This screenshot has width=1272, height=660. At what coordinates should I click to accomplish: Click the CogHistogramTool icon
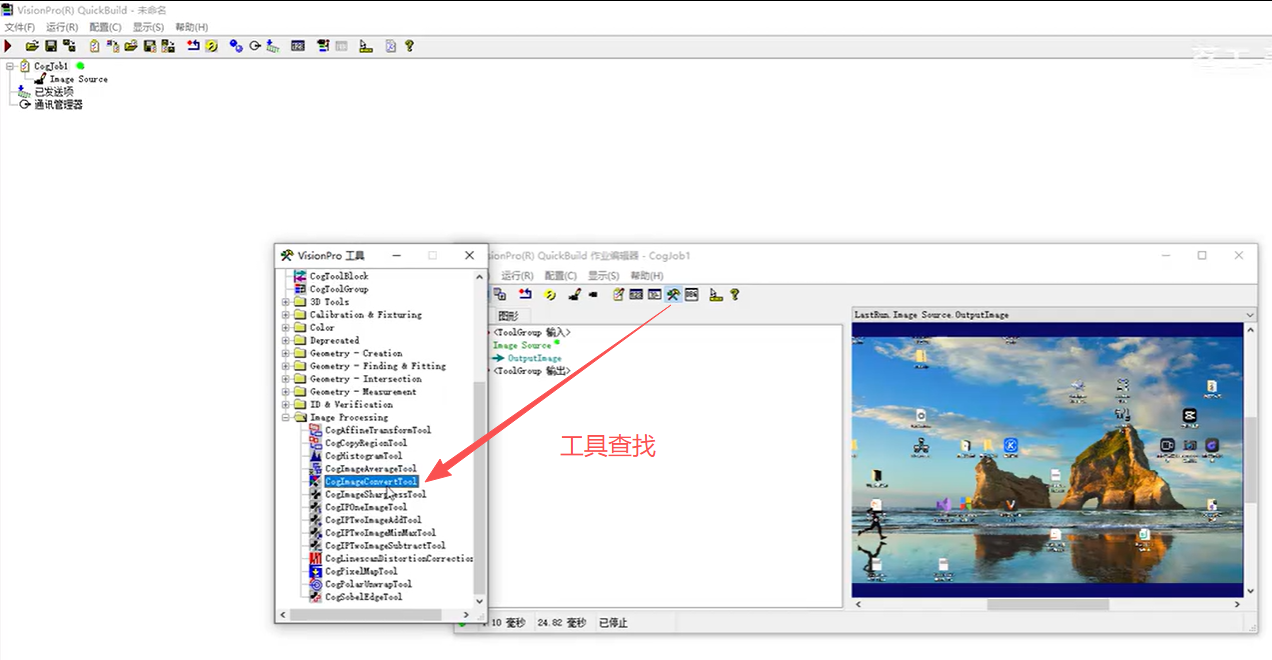tap(316, 456)
